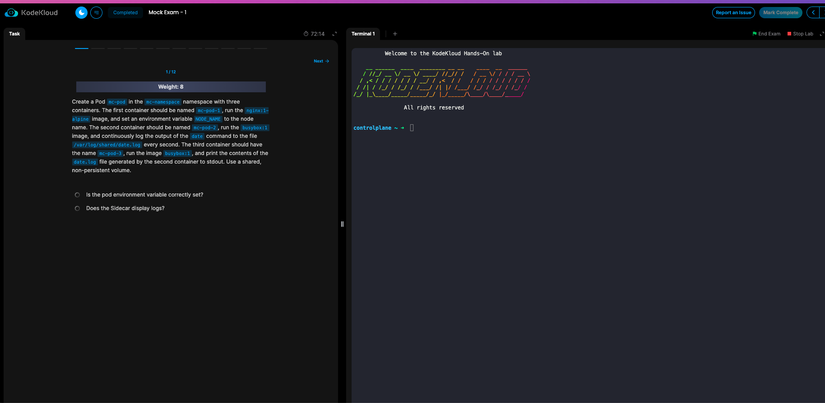This screenshot has width=825, height=403.
Task: Toggle dark mode with the moon icon
Action: pos(81,12)
